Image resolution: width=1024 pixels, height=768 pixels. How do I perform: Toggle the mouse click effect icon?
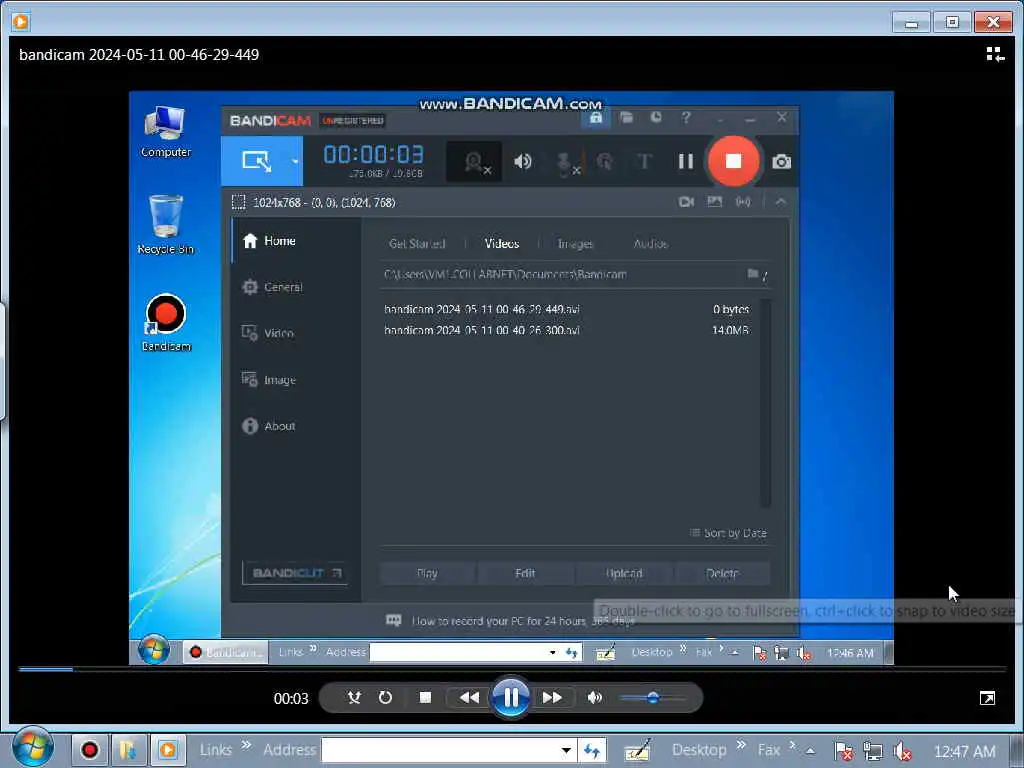[605, 161]
